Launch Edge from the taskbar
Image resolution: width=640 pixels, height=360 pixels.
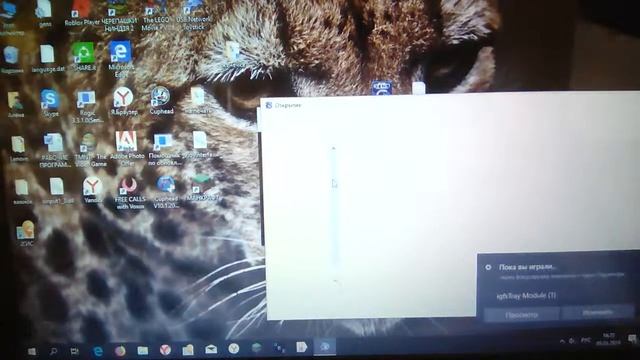click(x=98, y=351)
